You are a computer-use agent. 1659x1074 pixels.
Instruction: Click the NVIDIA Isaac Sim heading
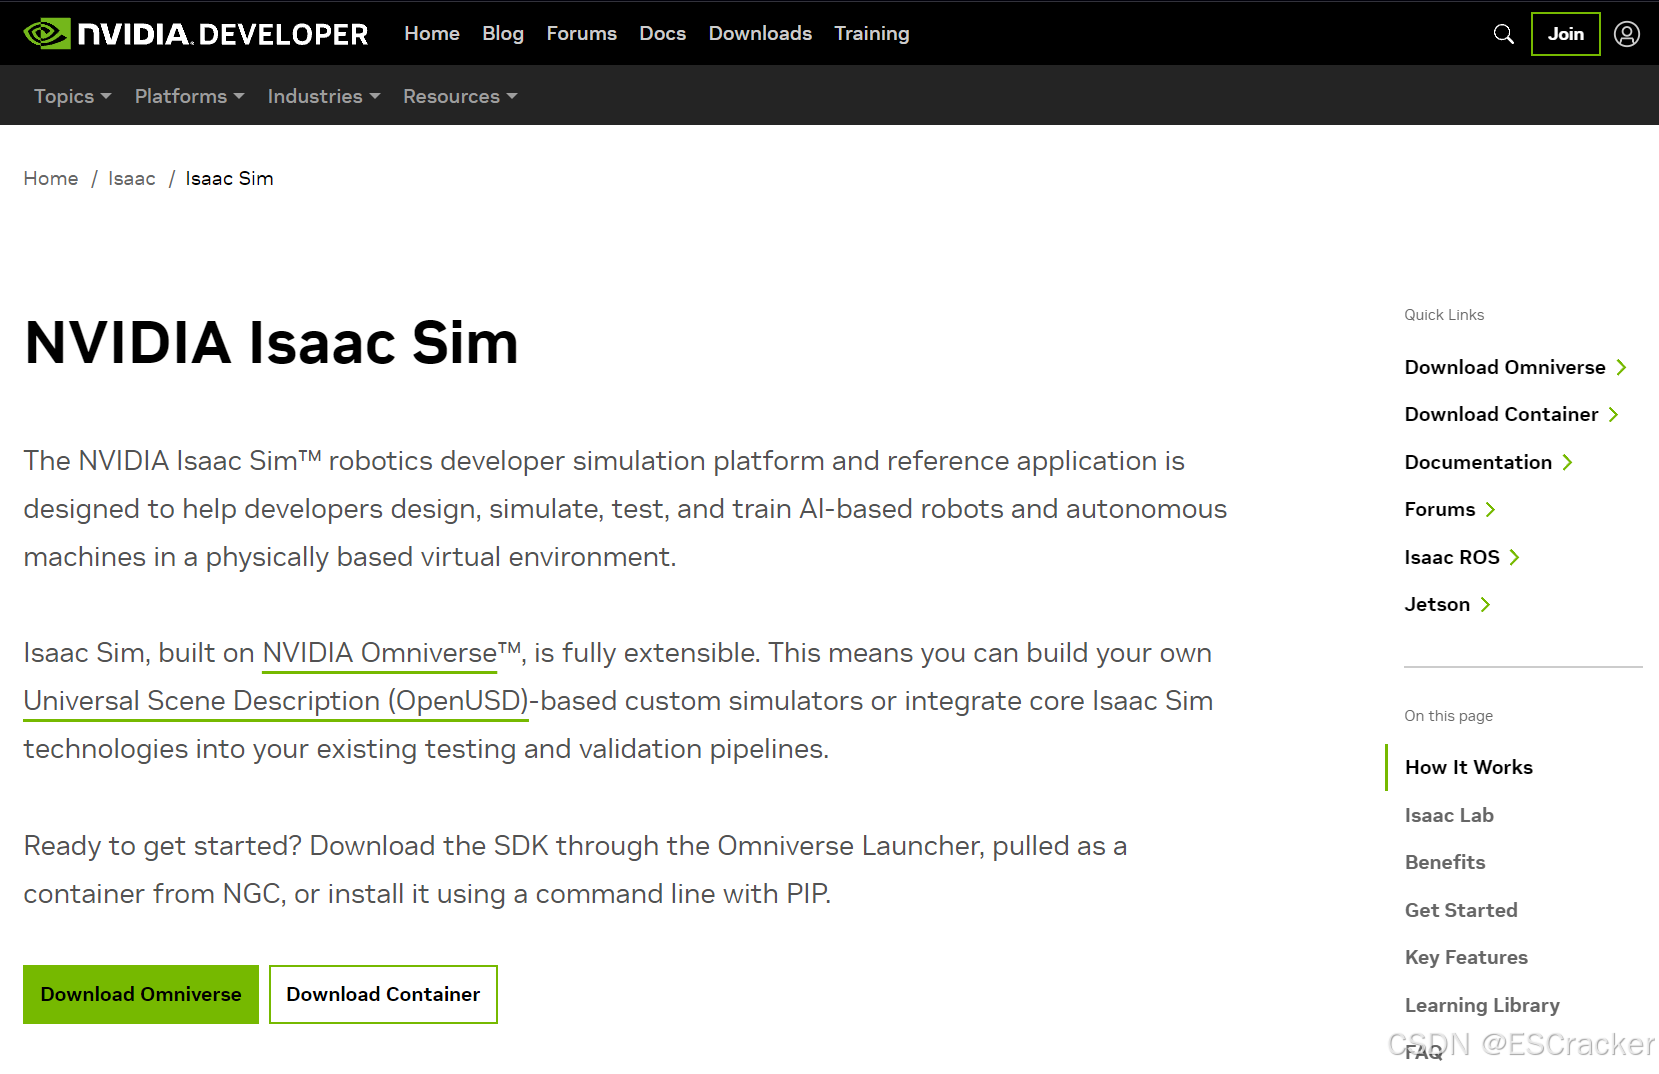click(271, 342)
